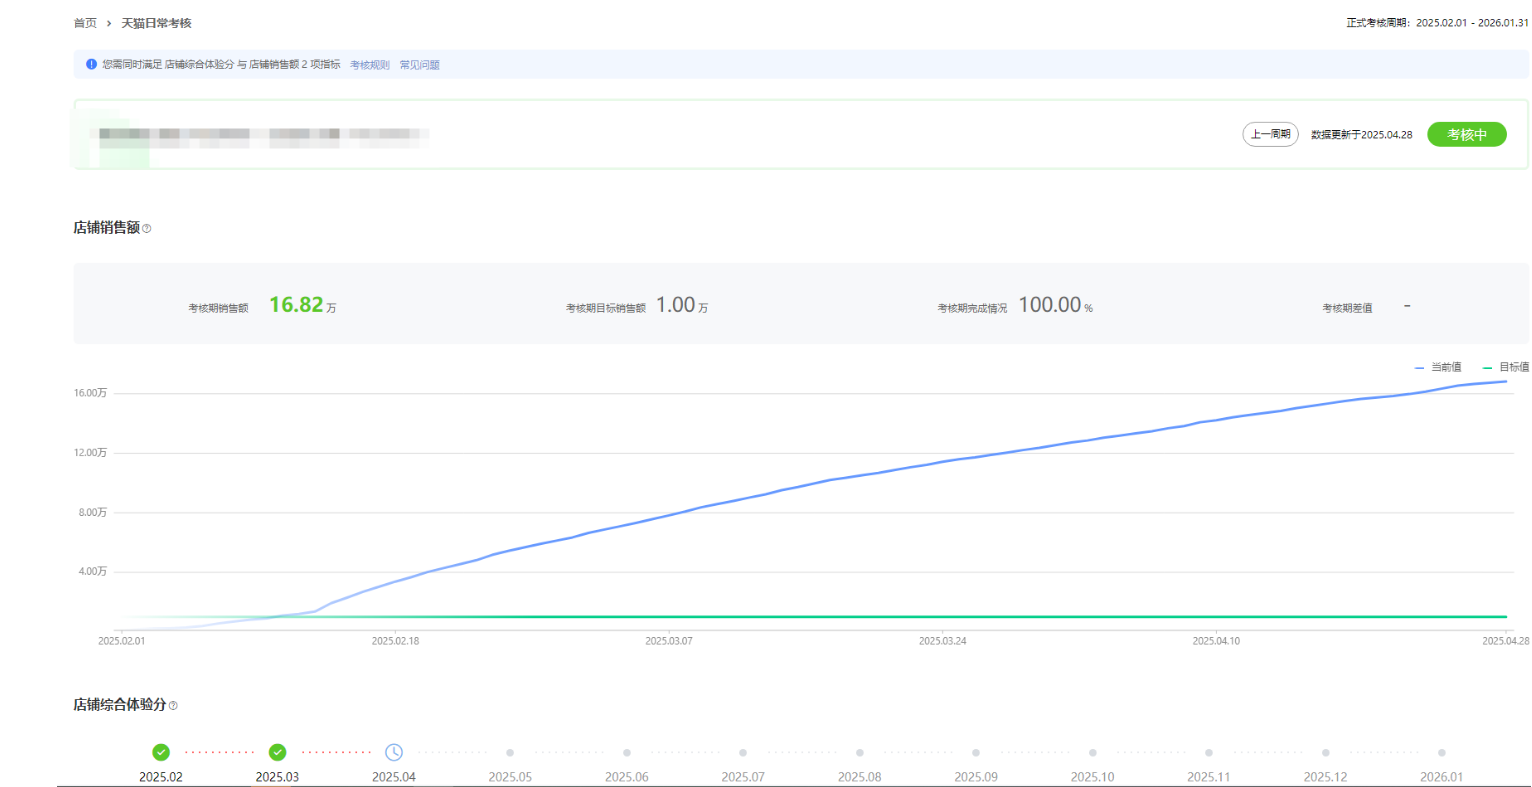Click the green checkmark for 2025.02
The width and height of the screenshot is (1532, 787).
pyautogui.click(x=161, y=752)
